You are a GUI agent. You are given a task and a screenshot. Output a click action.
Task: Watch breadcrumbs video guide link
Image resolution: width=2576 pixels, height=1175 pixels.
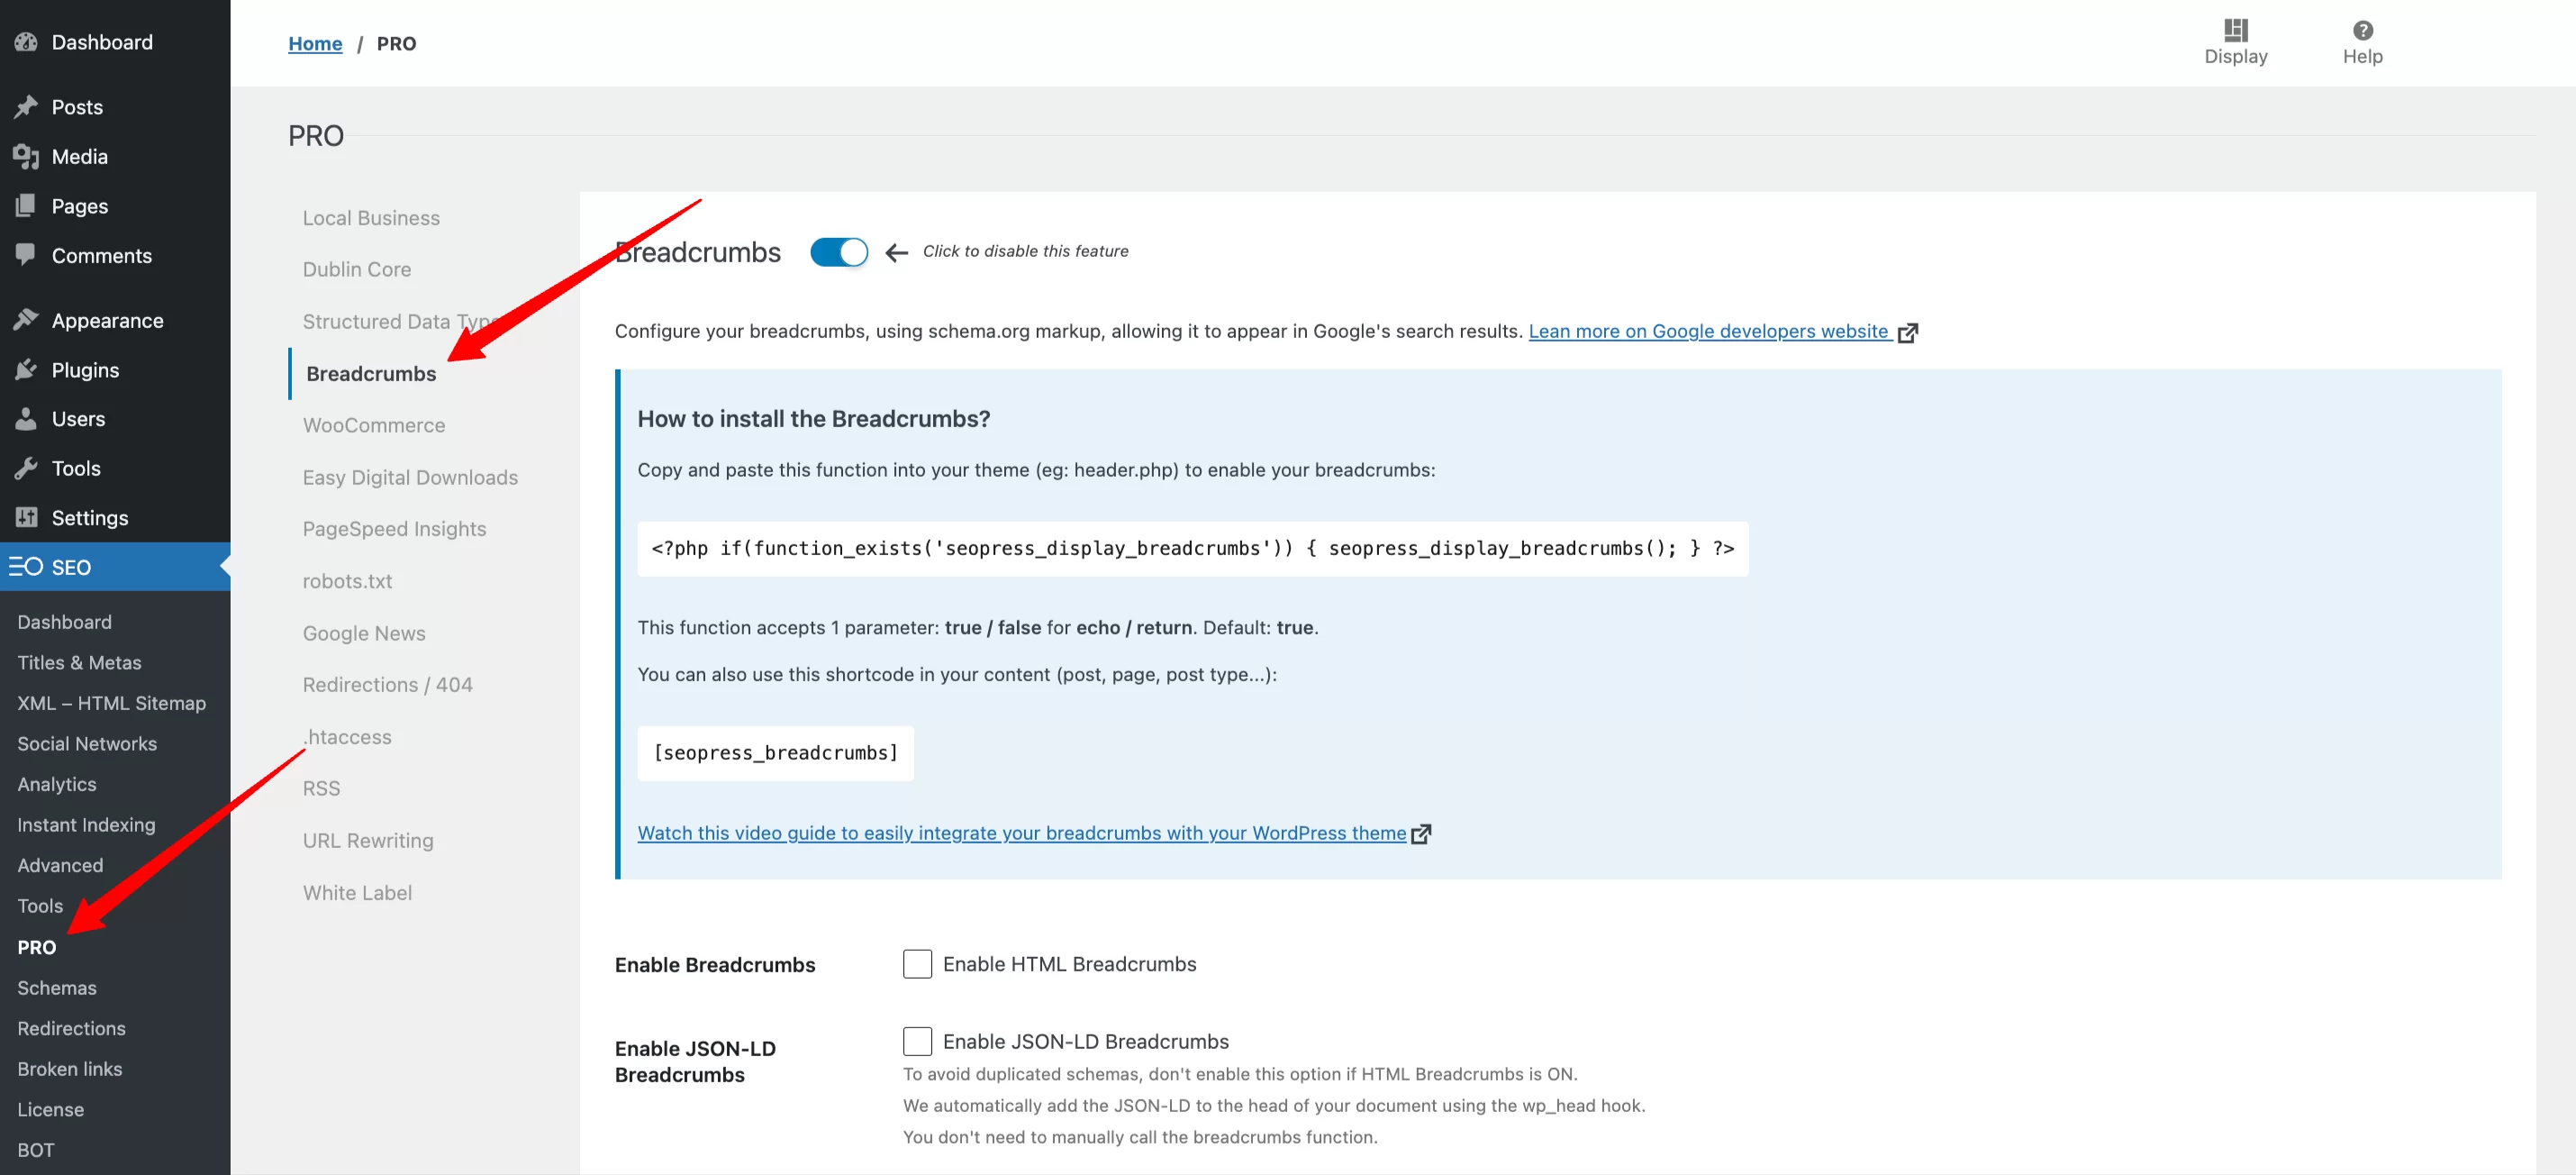click(x=1022, y=832)
